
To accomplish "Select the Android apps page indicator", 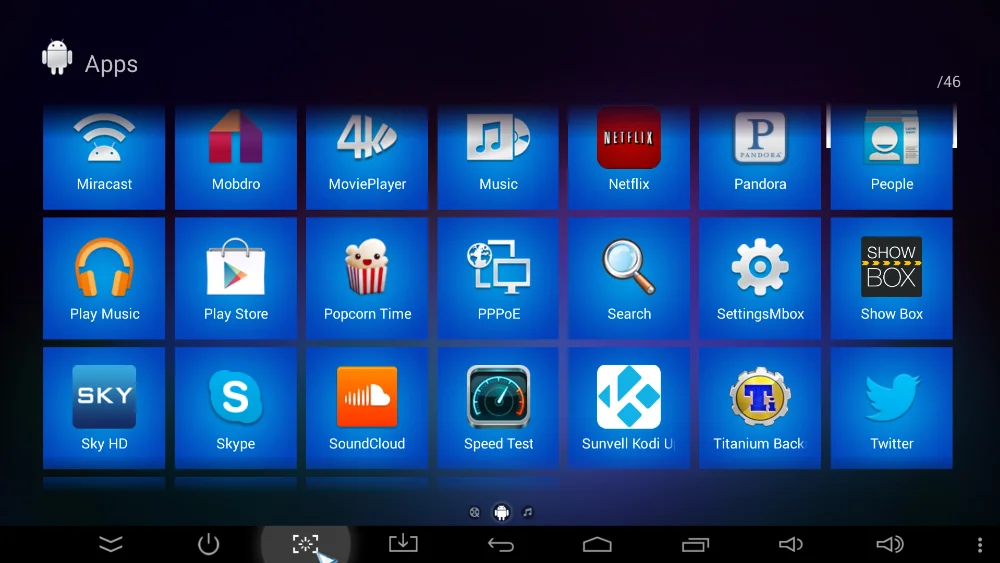I will click(x=501, y=512).
